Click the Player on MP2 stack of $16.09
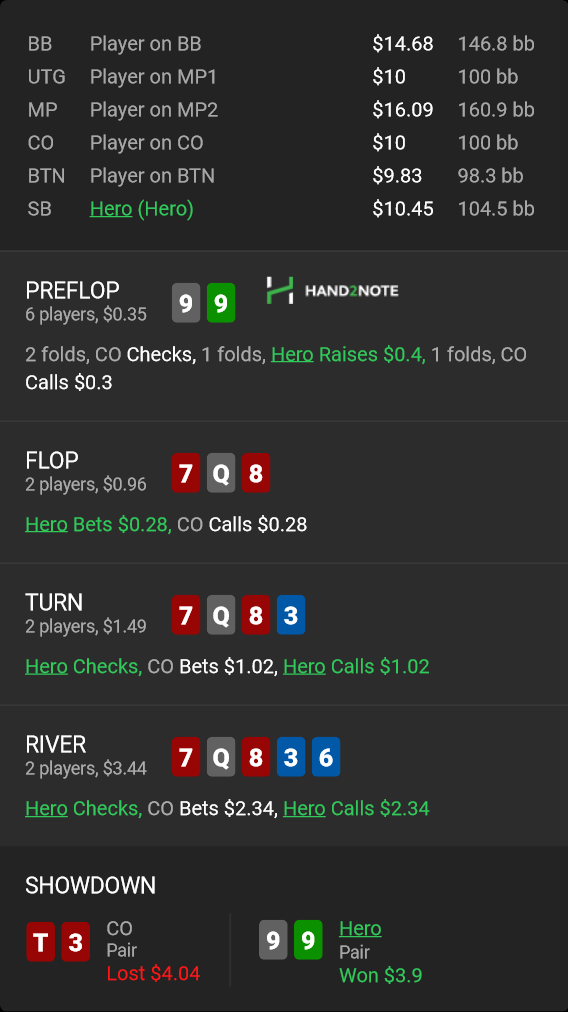The height and width of the screenshot is (1012, 568). tap(403, 110)
